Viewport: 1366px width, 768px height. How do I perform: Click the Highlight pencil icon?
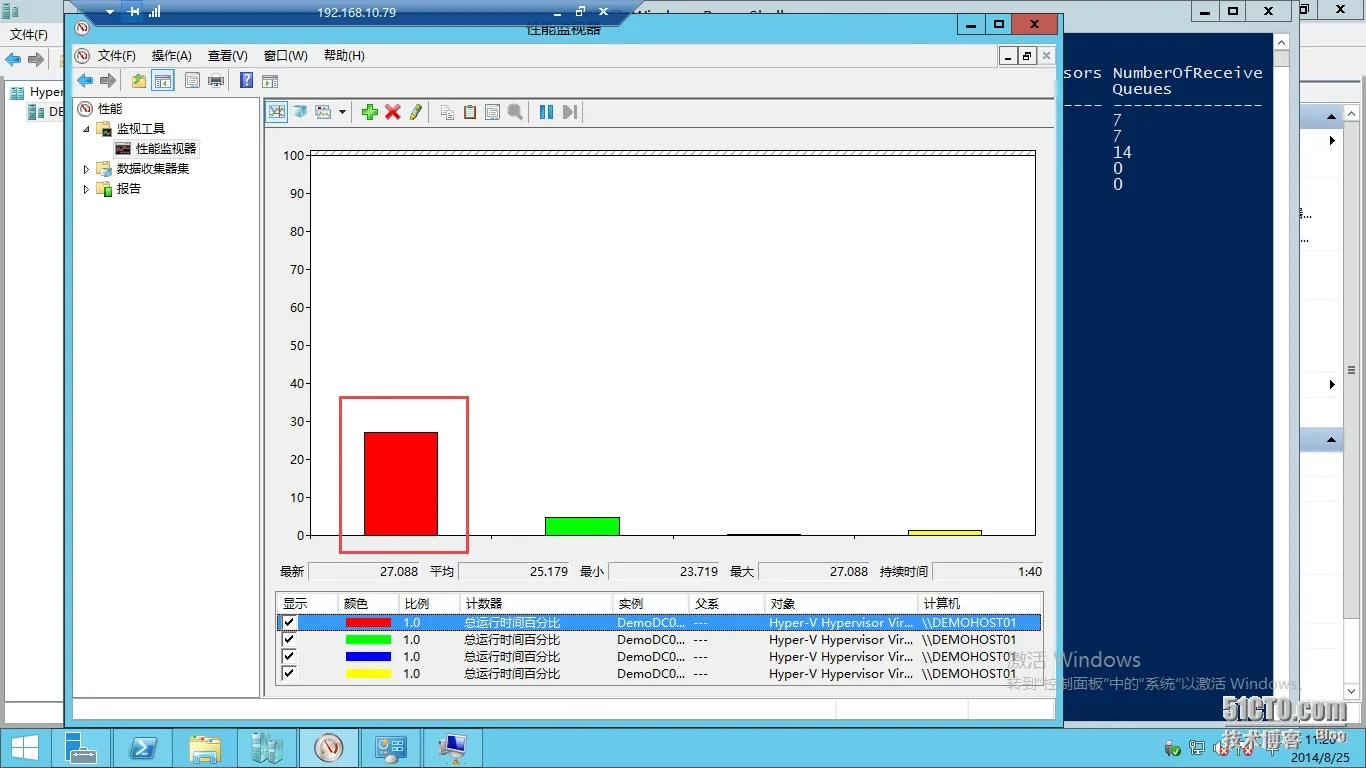point(416,112)
